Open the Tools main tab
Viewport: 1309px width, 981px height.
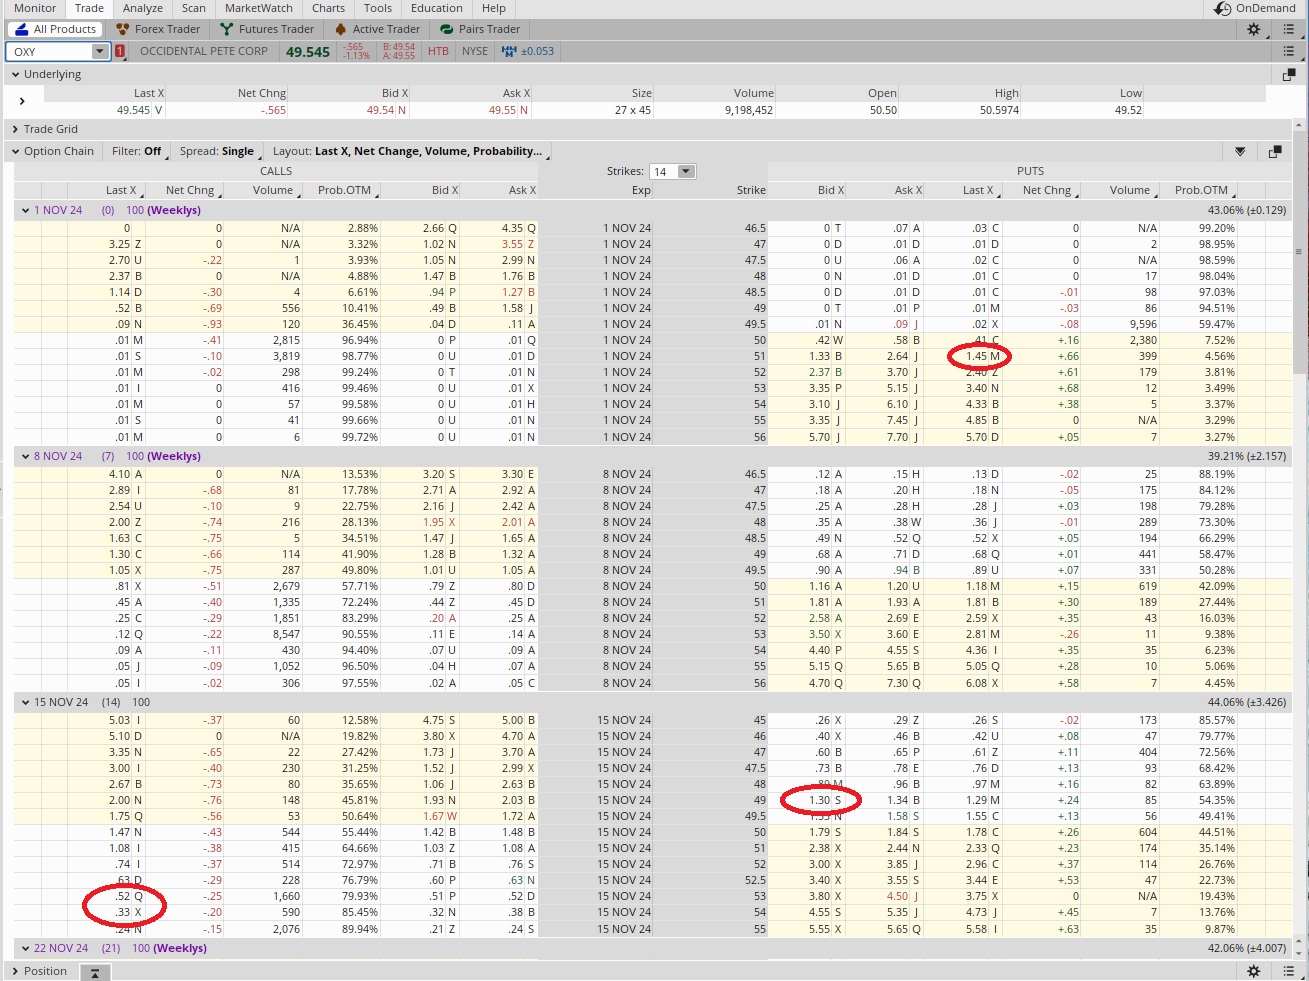coord(378,8)
